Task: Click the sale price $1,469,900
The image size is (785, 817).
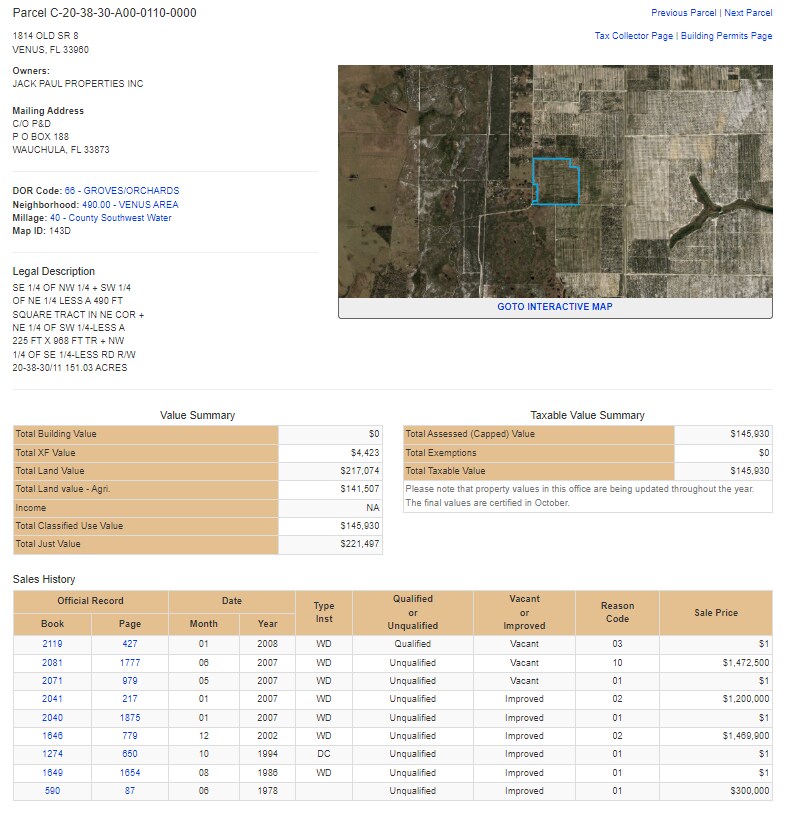Action: (745, 736)
